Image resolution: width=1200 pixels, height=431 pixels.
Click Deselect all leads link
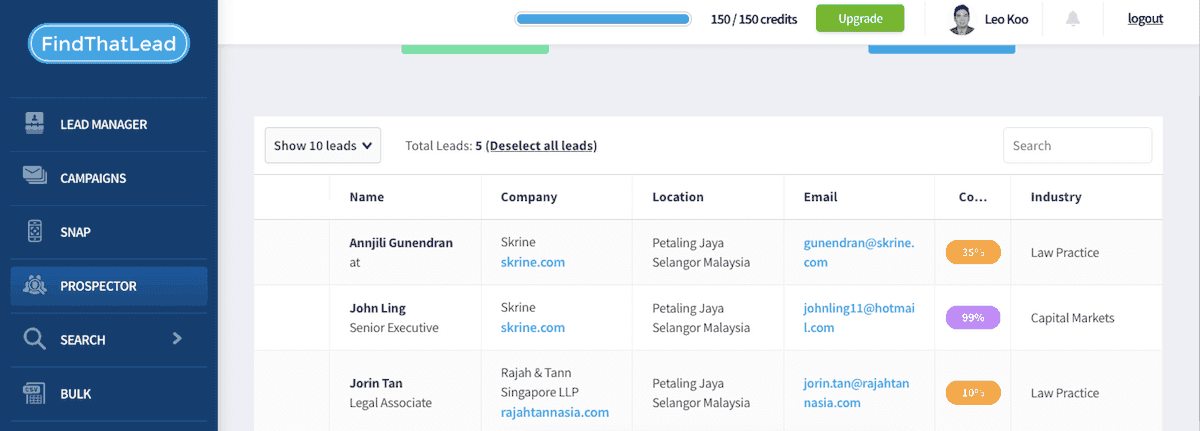pyautogui.click(x=541, y=146)
